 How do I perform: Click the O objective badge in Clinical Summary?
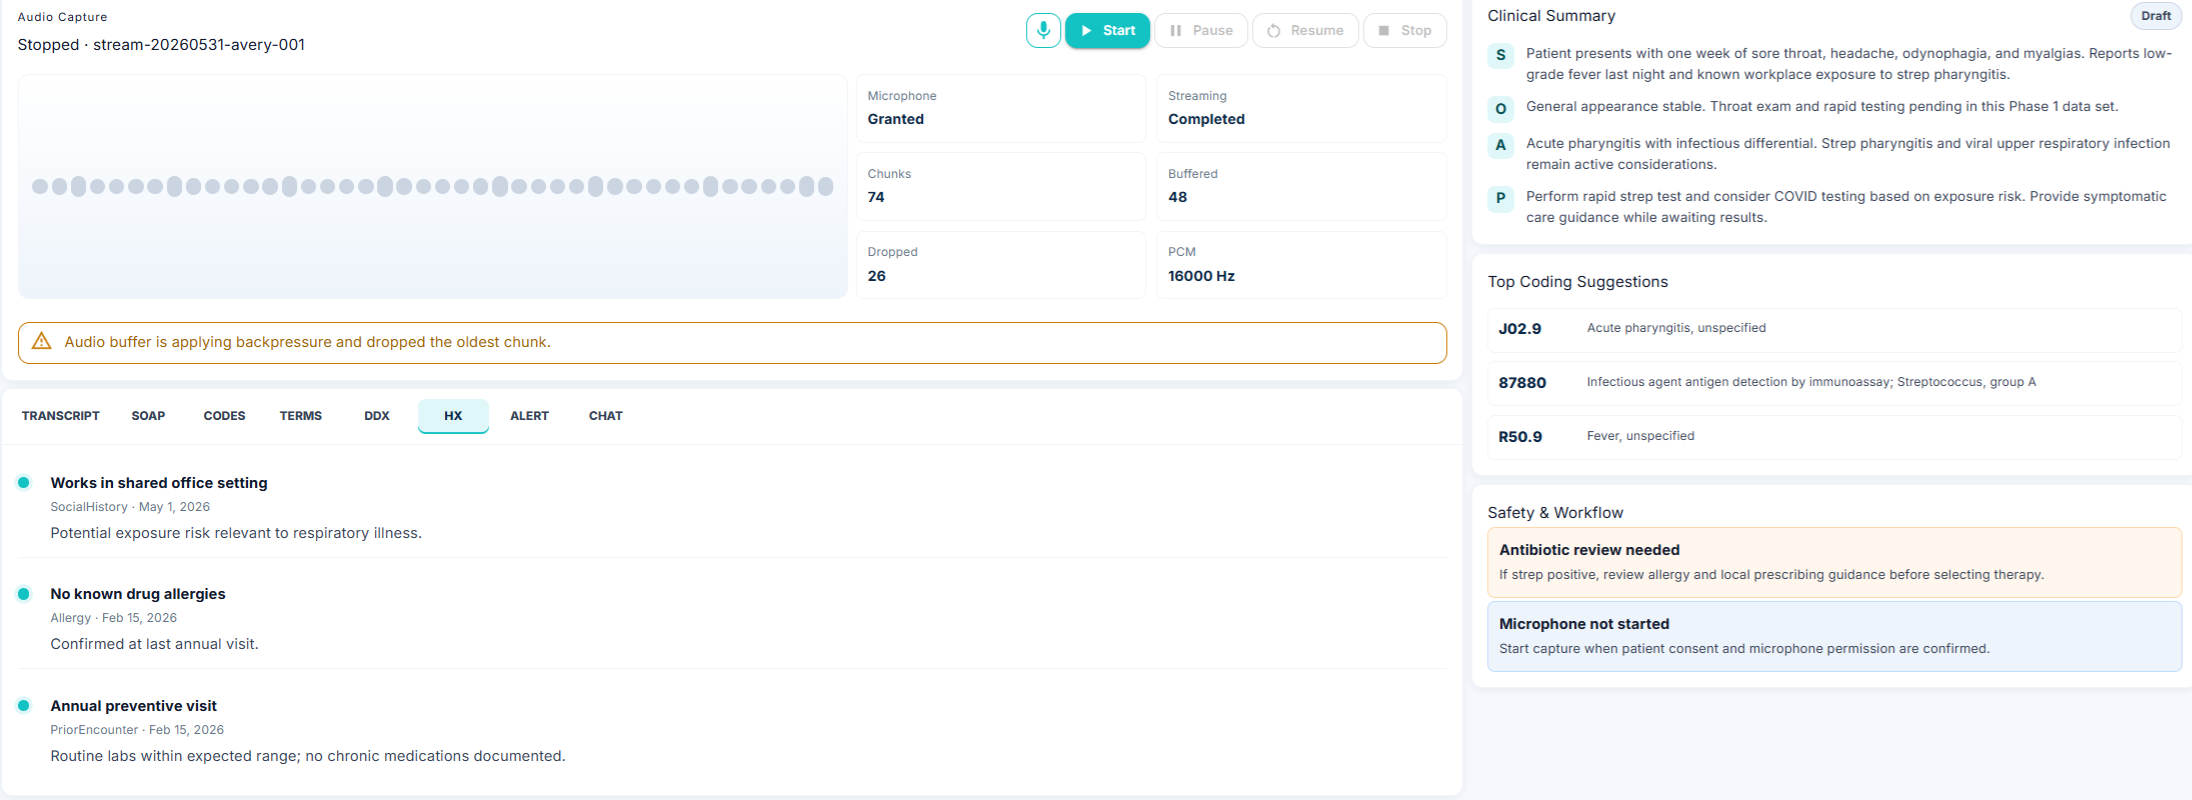1500,109
